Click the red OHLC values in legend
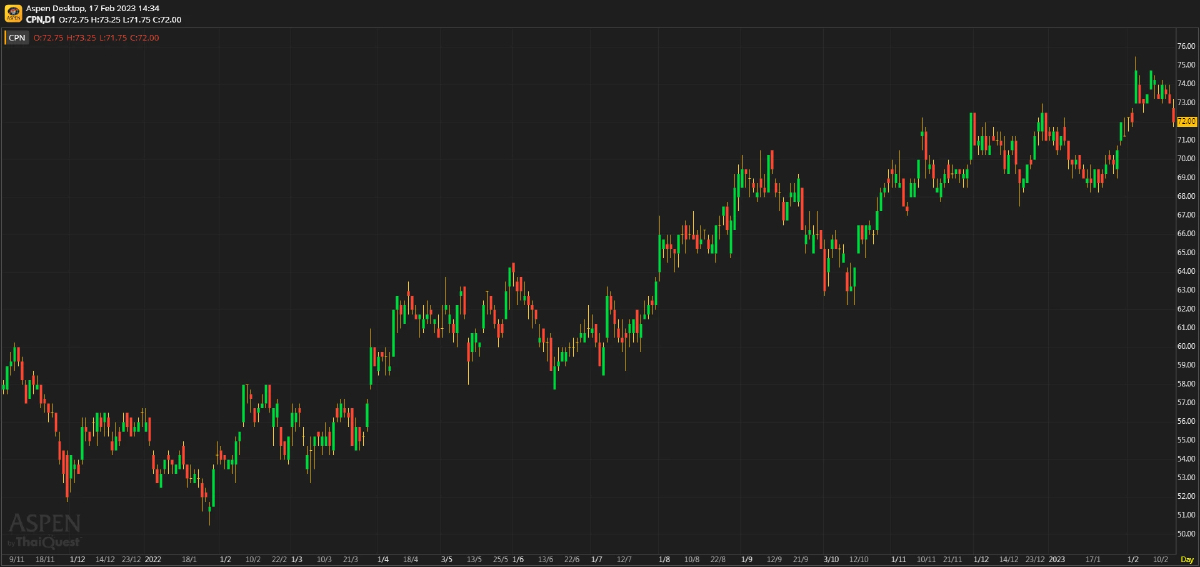The image size is (1200, 567). coord(96,38)
